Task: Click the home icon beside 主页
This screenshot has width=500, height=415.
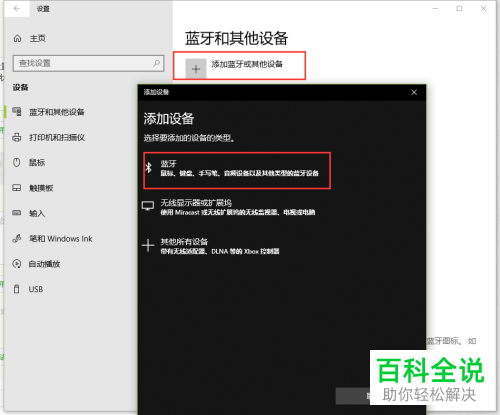Action: click(x=17, y=39)
